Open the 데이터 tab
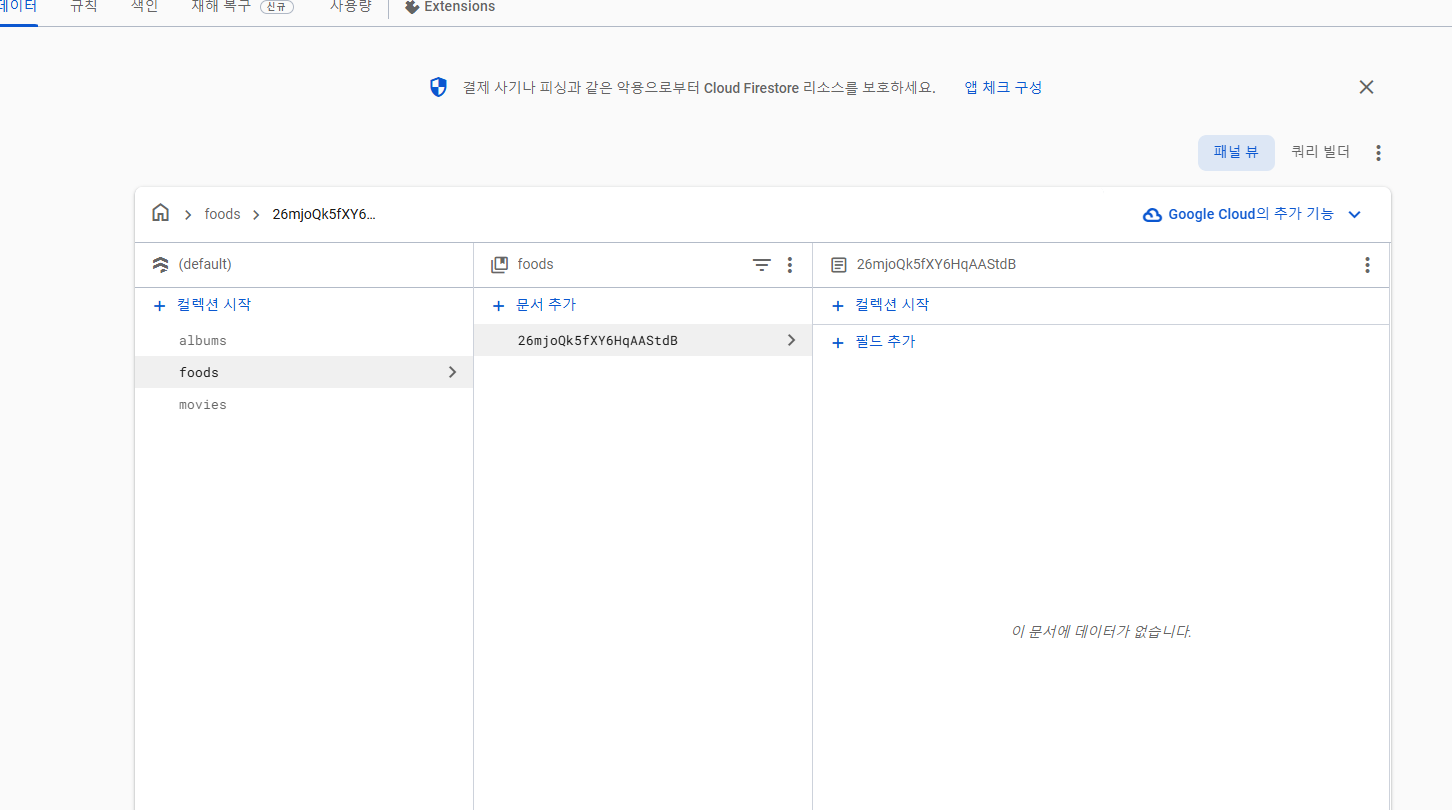The width and height of the screenshot is (1452, 810). click(18, 7)
